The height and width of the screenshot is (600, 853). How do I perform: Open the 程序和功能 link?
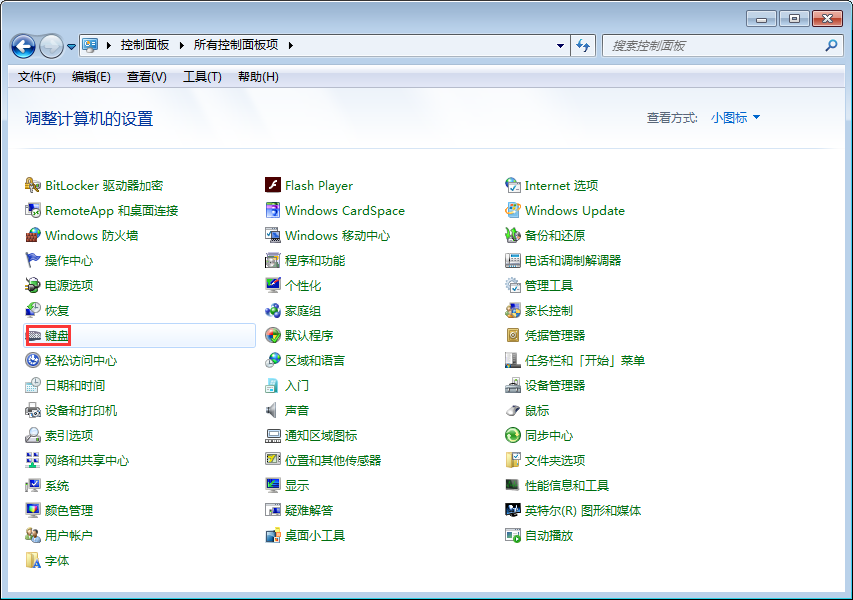tap(315, 260)
